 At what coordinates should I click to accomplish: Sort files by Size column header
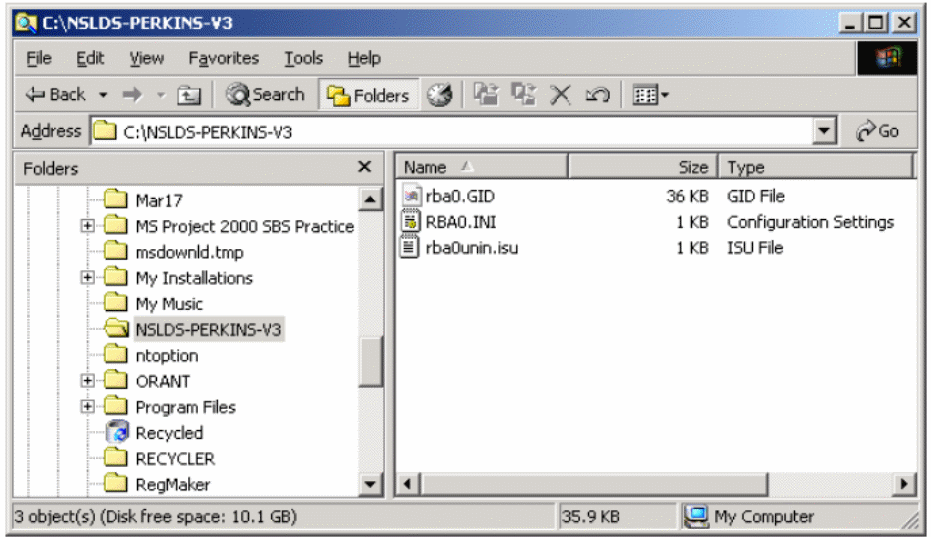point(643,167)
